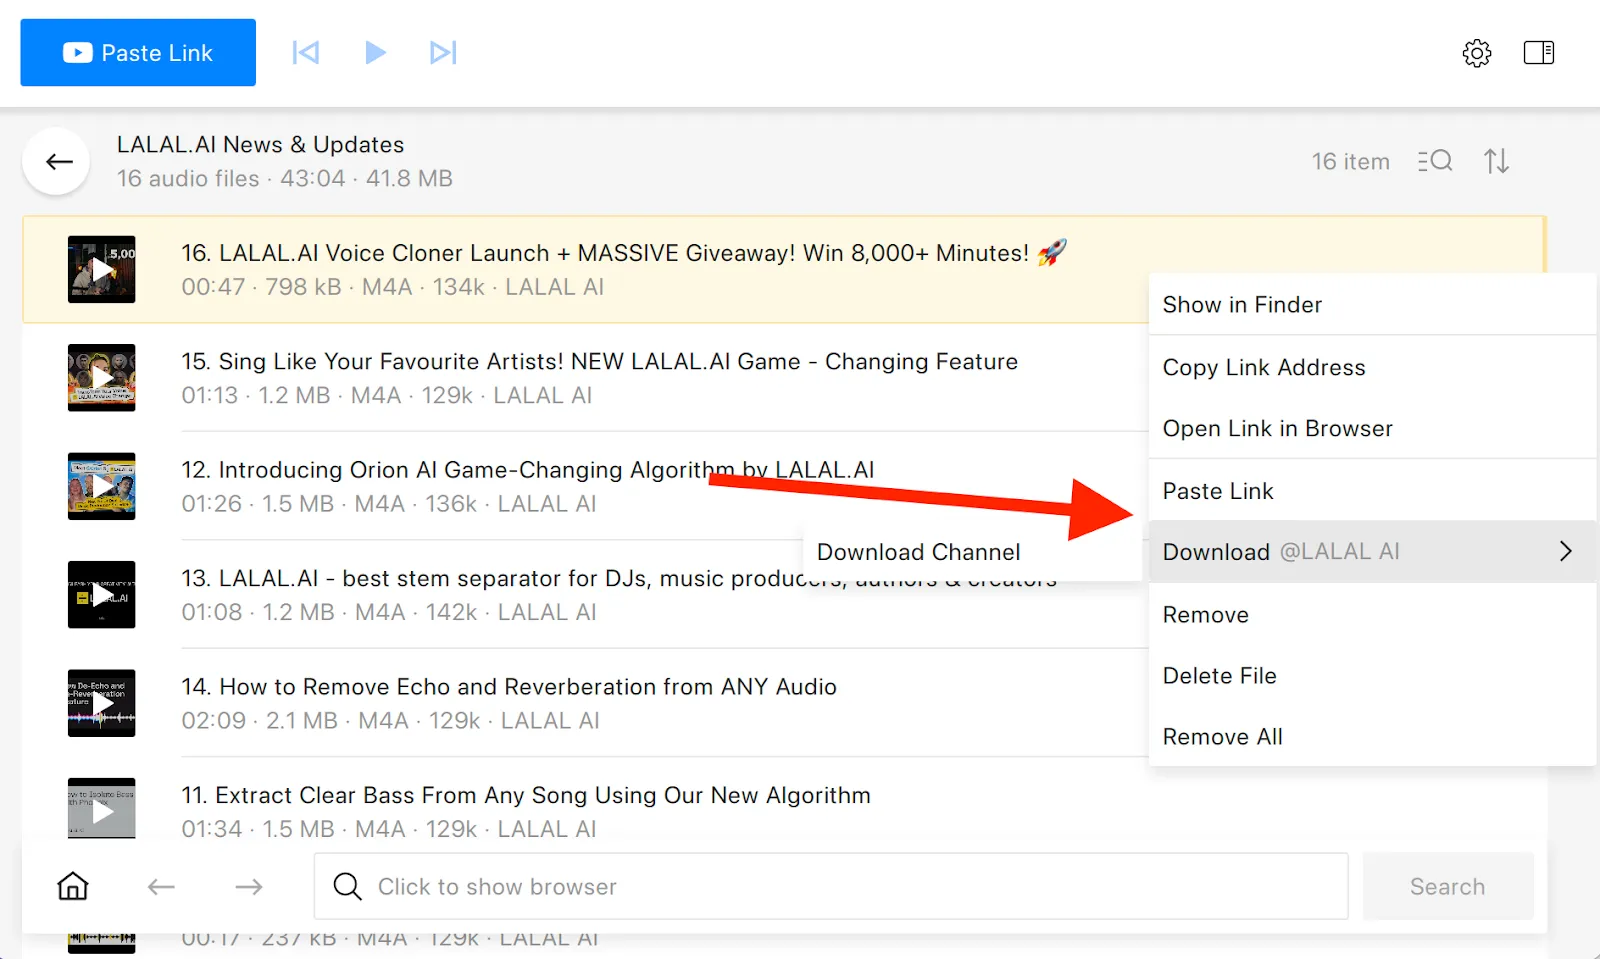Play the current track
Image resolution: width=1600 pixels, height=959 pixels.
[375, 52]
